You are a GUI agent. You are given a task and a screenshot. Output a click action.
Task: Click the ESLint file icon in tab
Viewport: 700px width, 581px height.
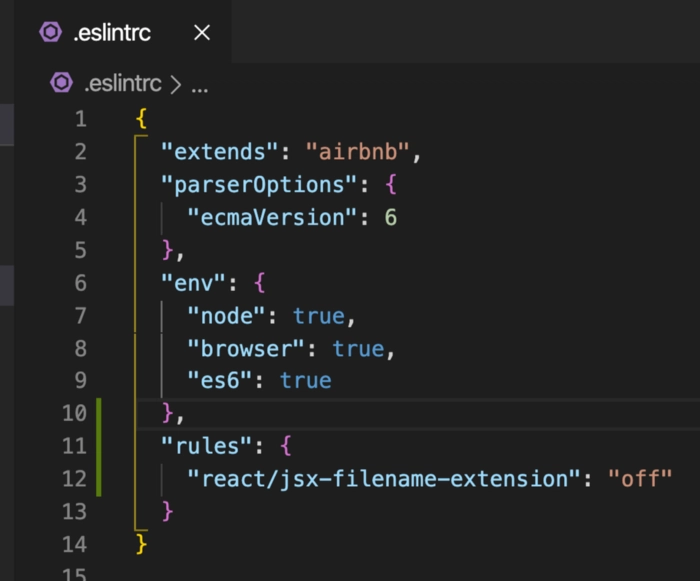(x=50, y=32)
